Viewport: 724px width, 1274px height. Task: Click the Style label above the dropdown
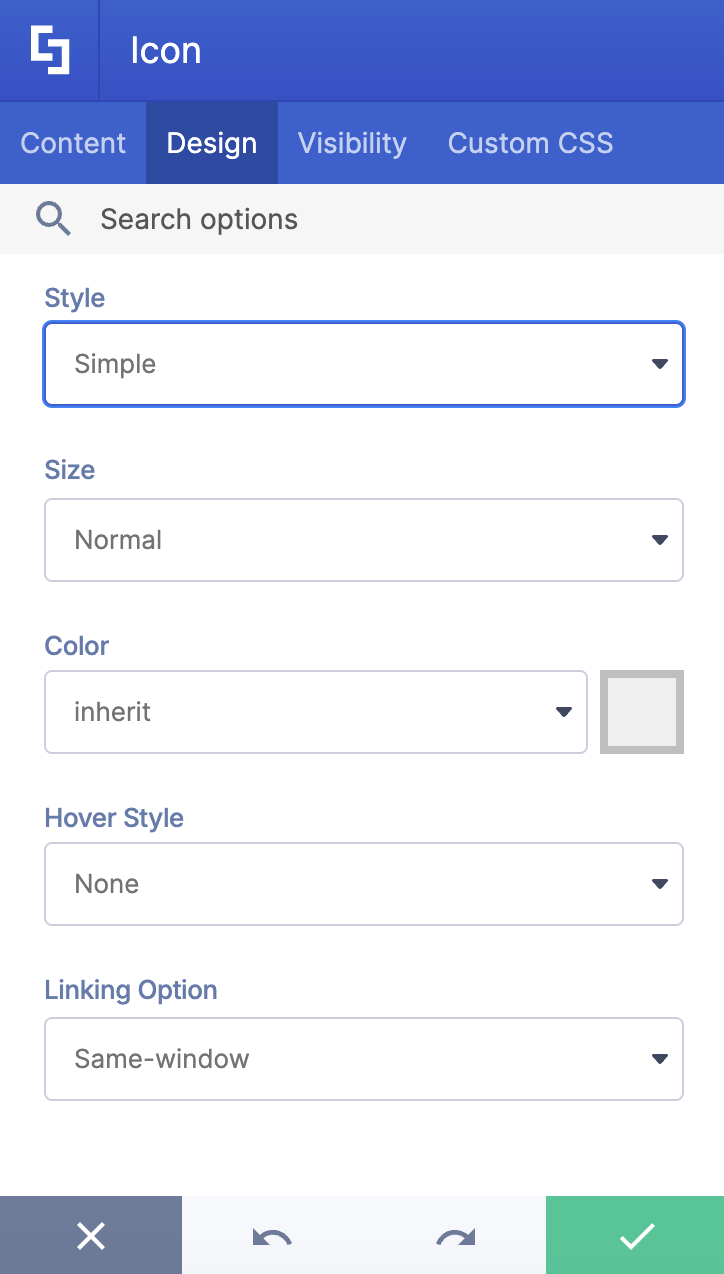coord(74,297)
